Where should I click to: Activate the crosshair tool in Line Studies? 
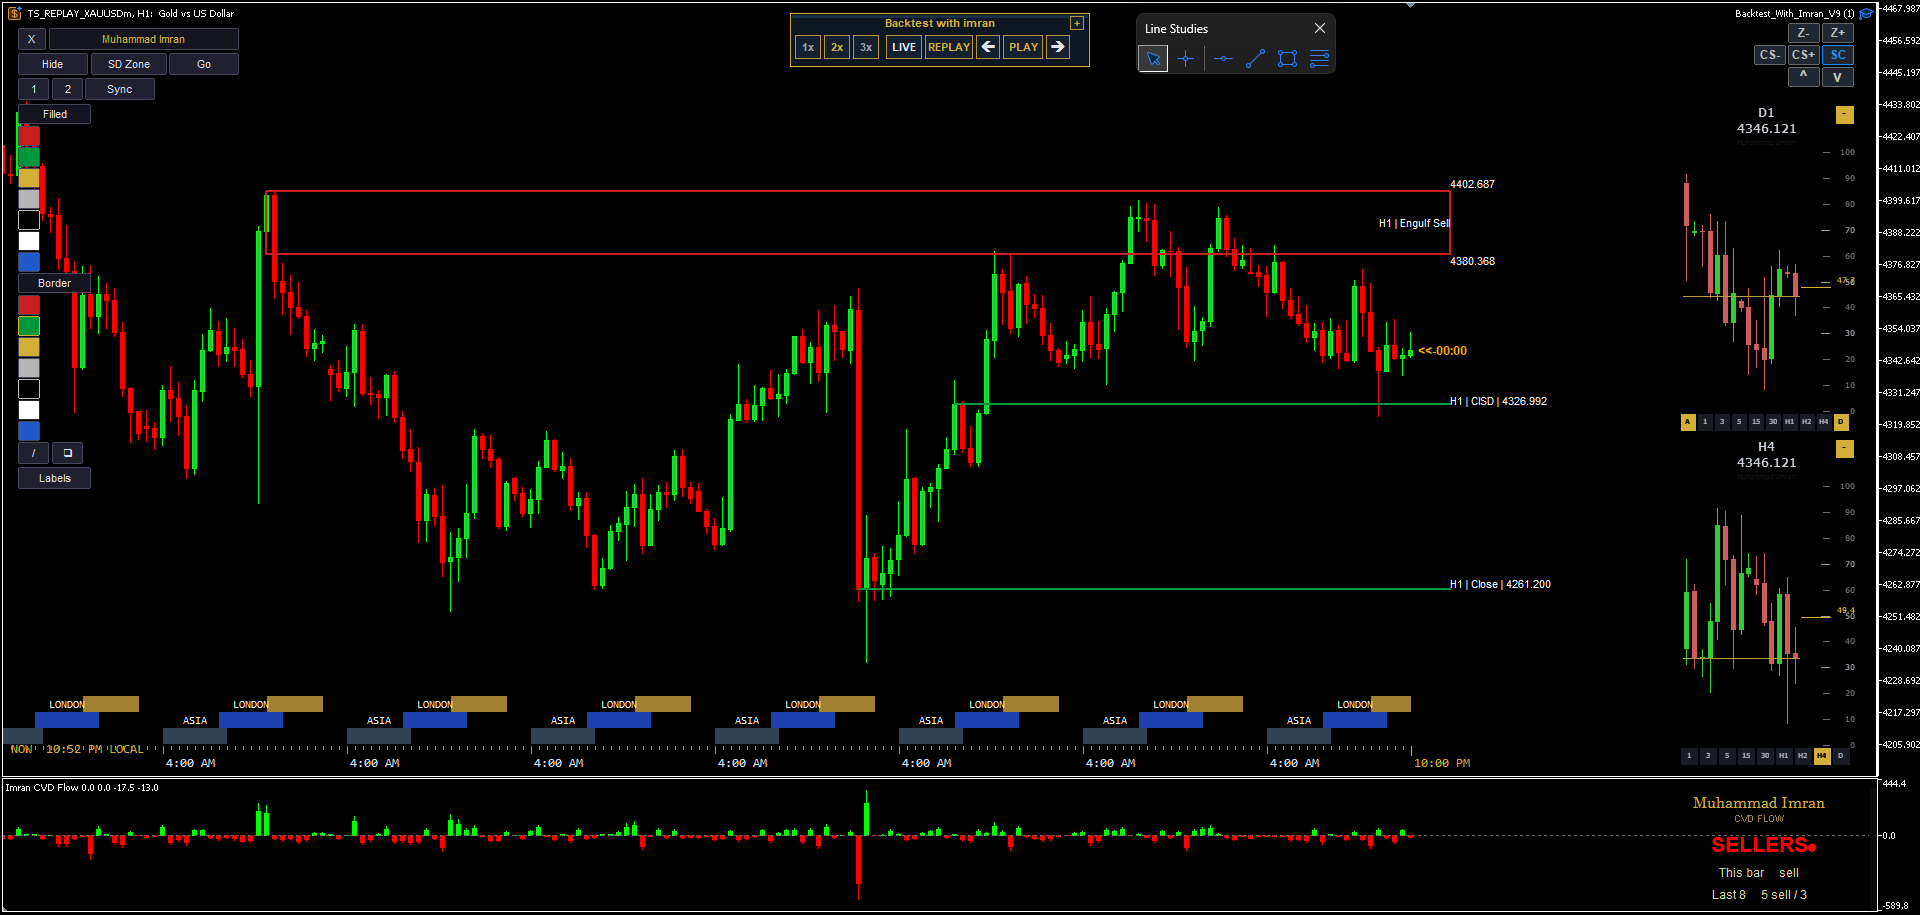(1186, 59)
